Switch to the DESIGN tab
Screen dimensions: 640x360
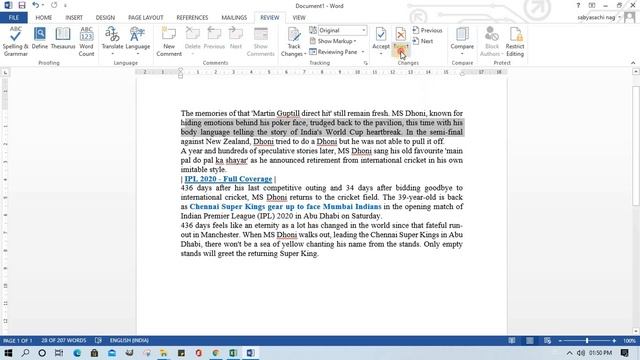tap(105, 18)
